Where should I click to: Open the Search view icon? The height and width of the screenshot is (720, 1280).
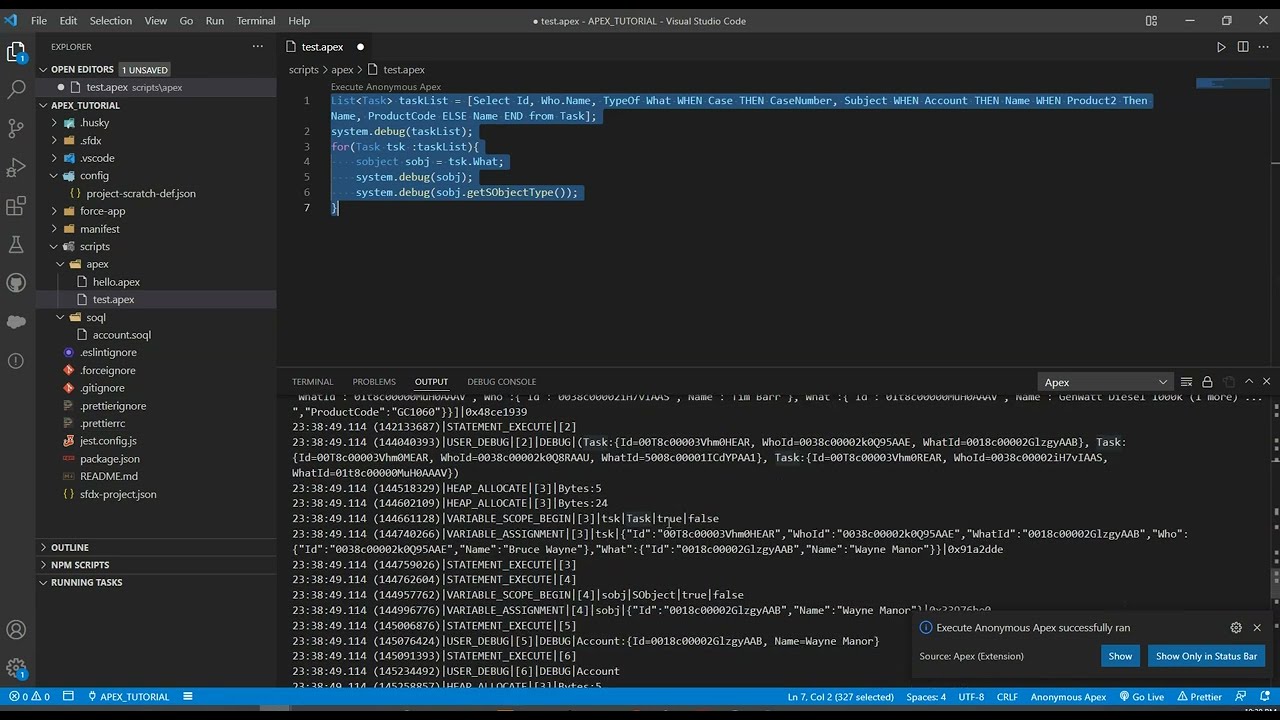(16, 90)
